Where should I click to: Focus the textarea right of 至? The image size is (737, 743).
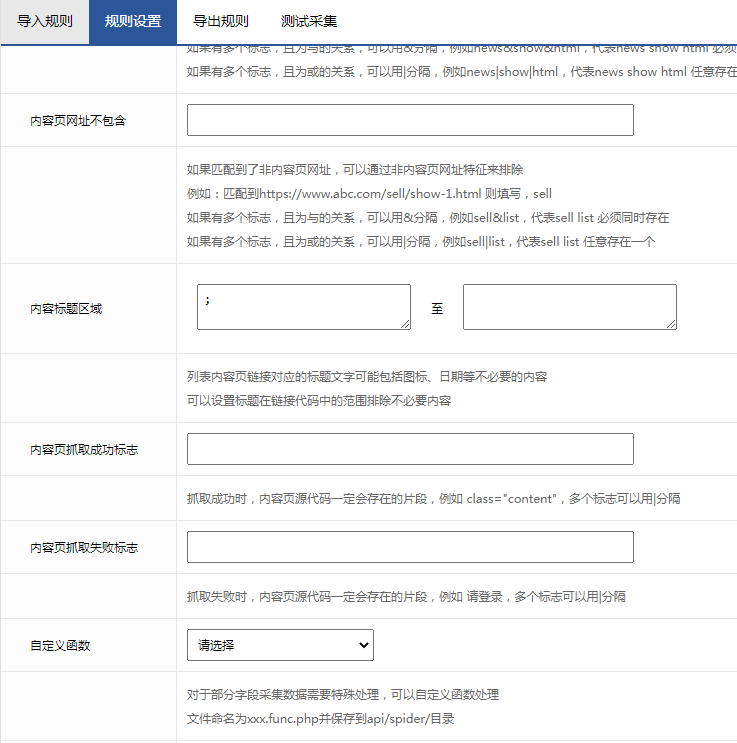[569, 306]
